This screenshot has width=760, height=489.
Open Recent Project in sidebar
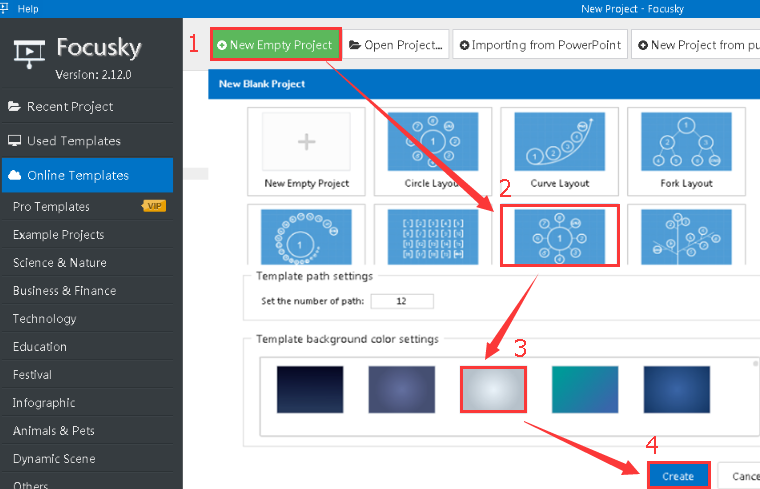pyautogui.click(x=87, y=107)
